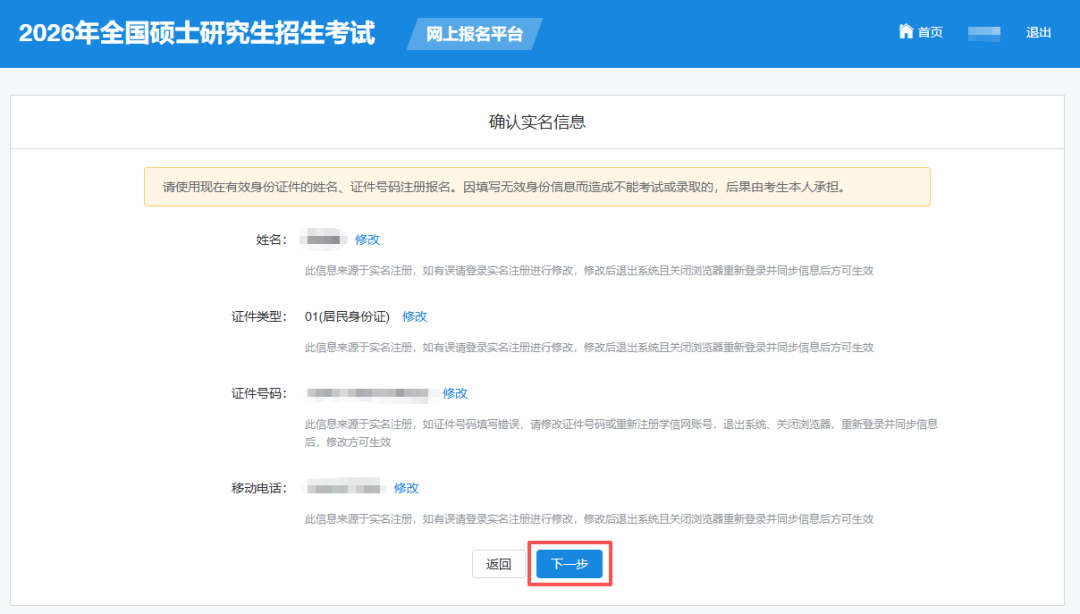
Task: Click the home icon in the header
Action: pyautogui.click(x=906, y=32)
